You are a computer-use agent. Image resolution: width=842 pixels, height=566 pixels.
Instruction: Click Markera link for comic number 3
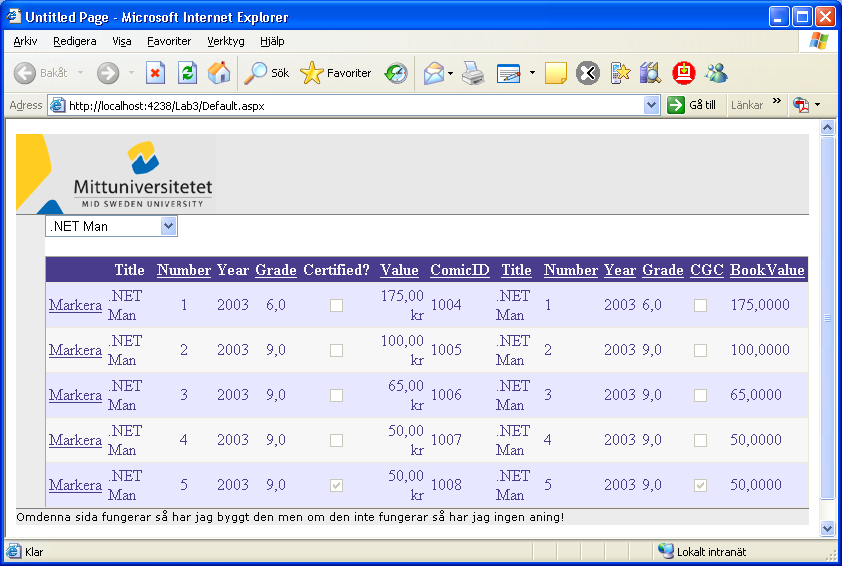(75, 395)
